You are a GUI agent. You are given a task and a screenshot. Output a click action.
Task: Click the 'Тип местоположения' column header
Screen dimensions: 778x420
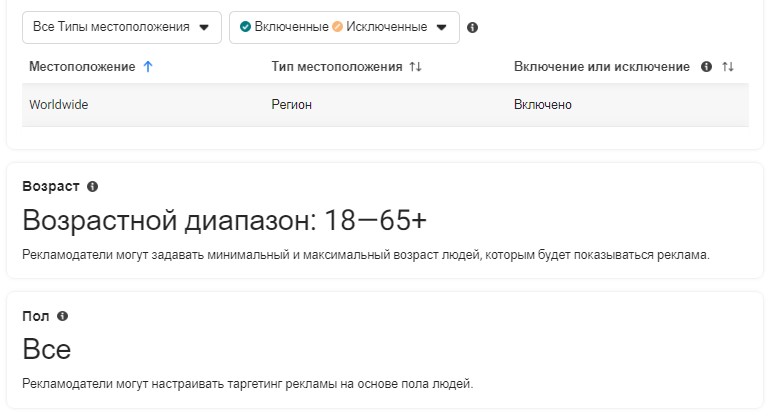[336, 67]
